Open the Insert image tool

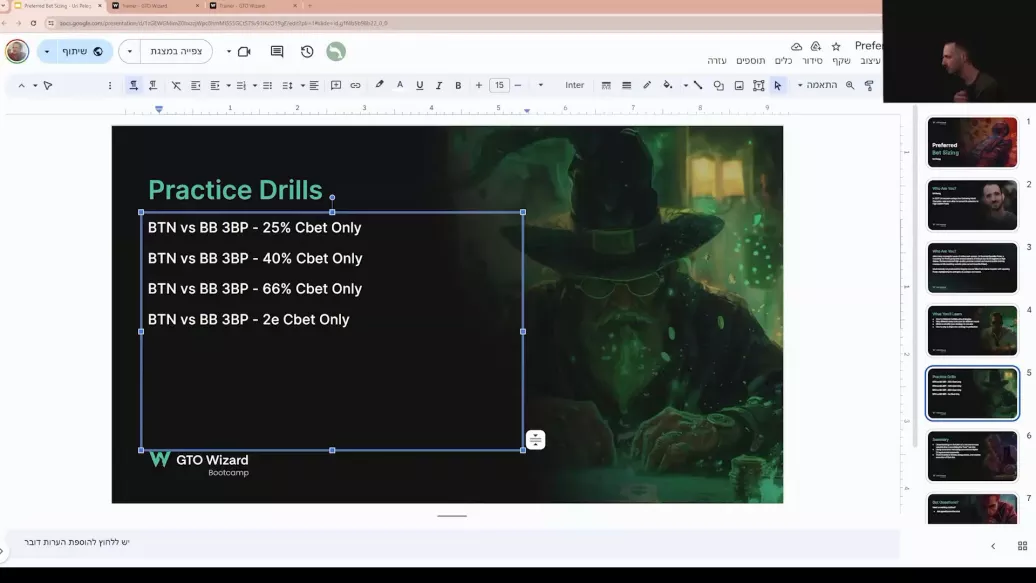click(x=739, y=85)
